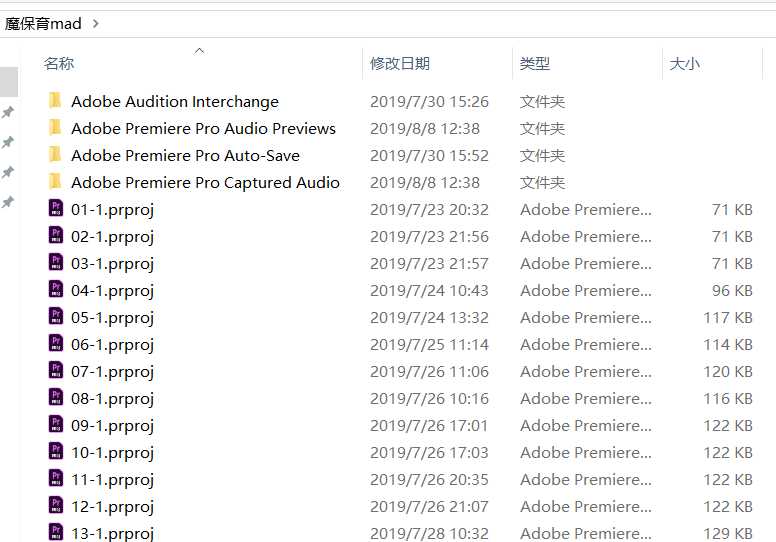The width and height of the screenshot is (776, 542).
Task: Select the Adobe Premiere Pro Auto-Save folder name
Action: (x=186, y=155)
